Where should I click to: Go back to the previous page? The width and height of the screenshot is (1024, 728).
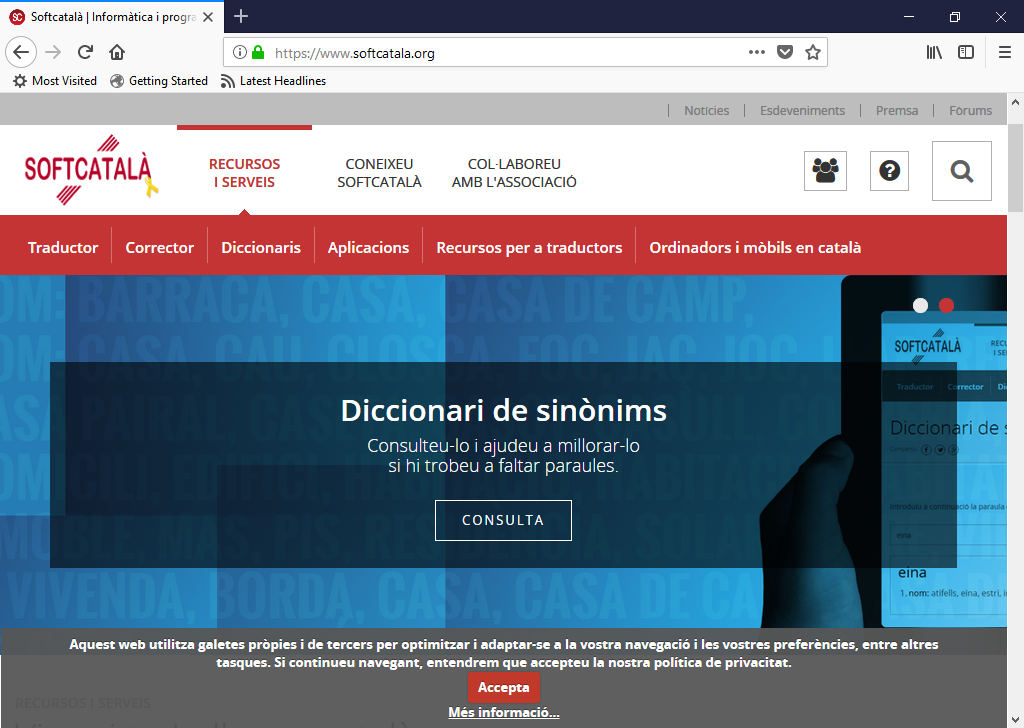pyautogui.click(x=21, y=52)
